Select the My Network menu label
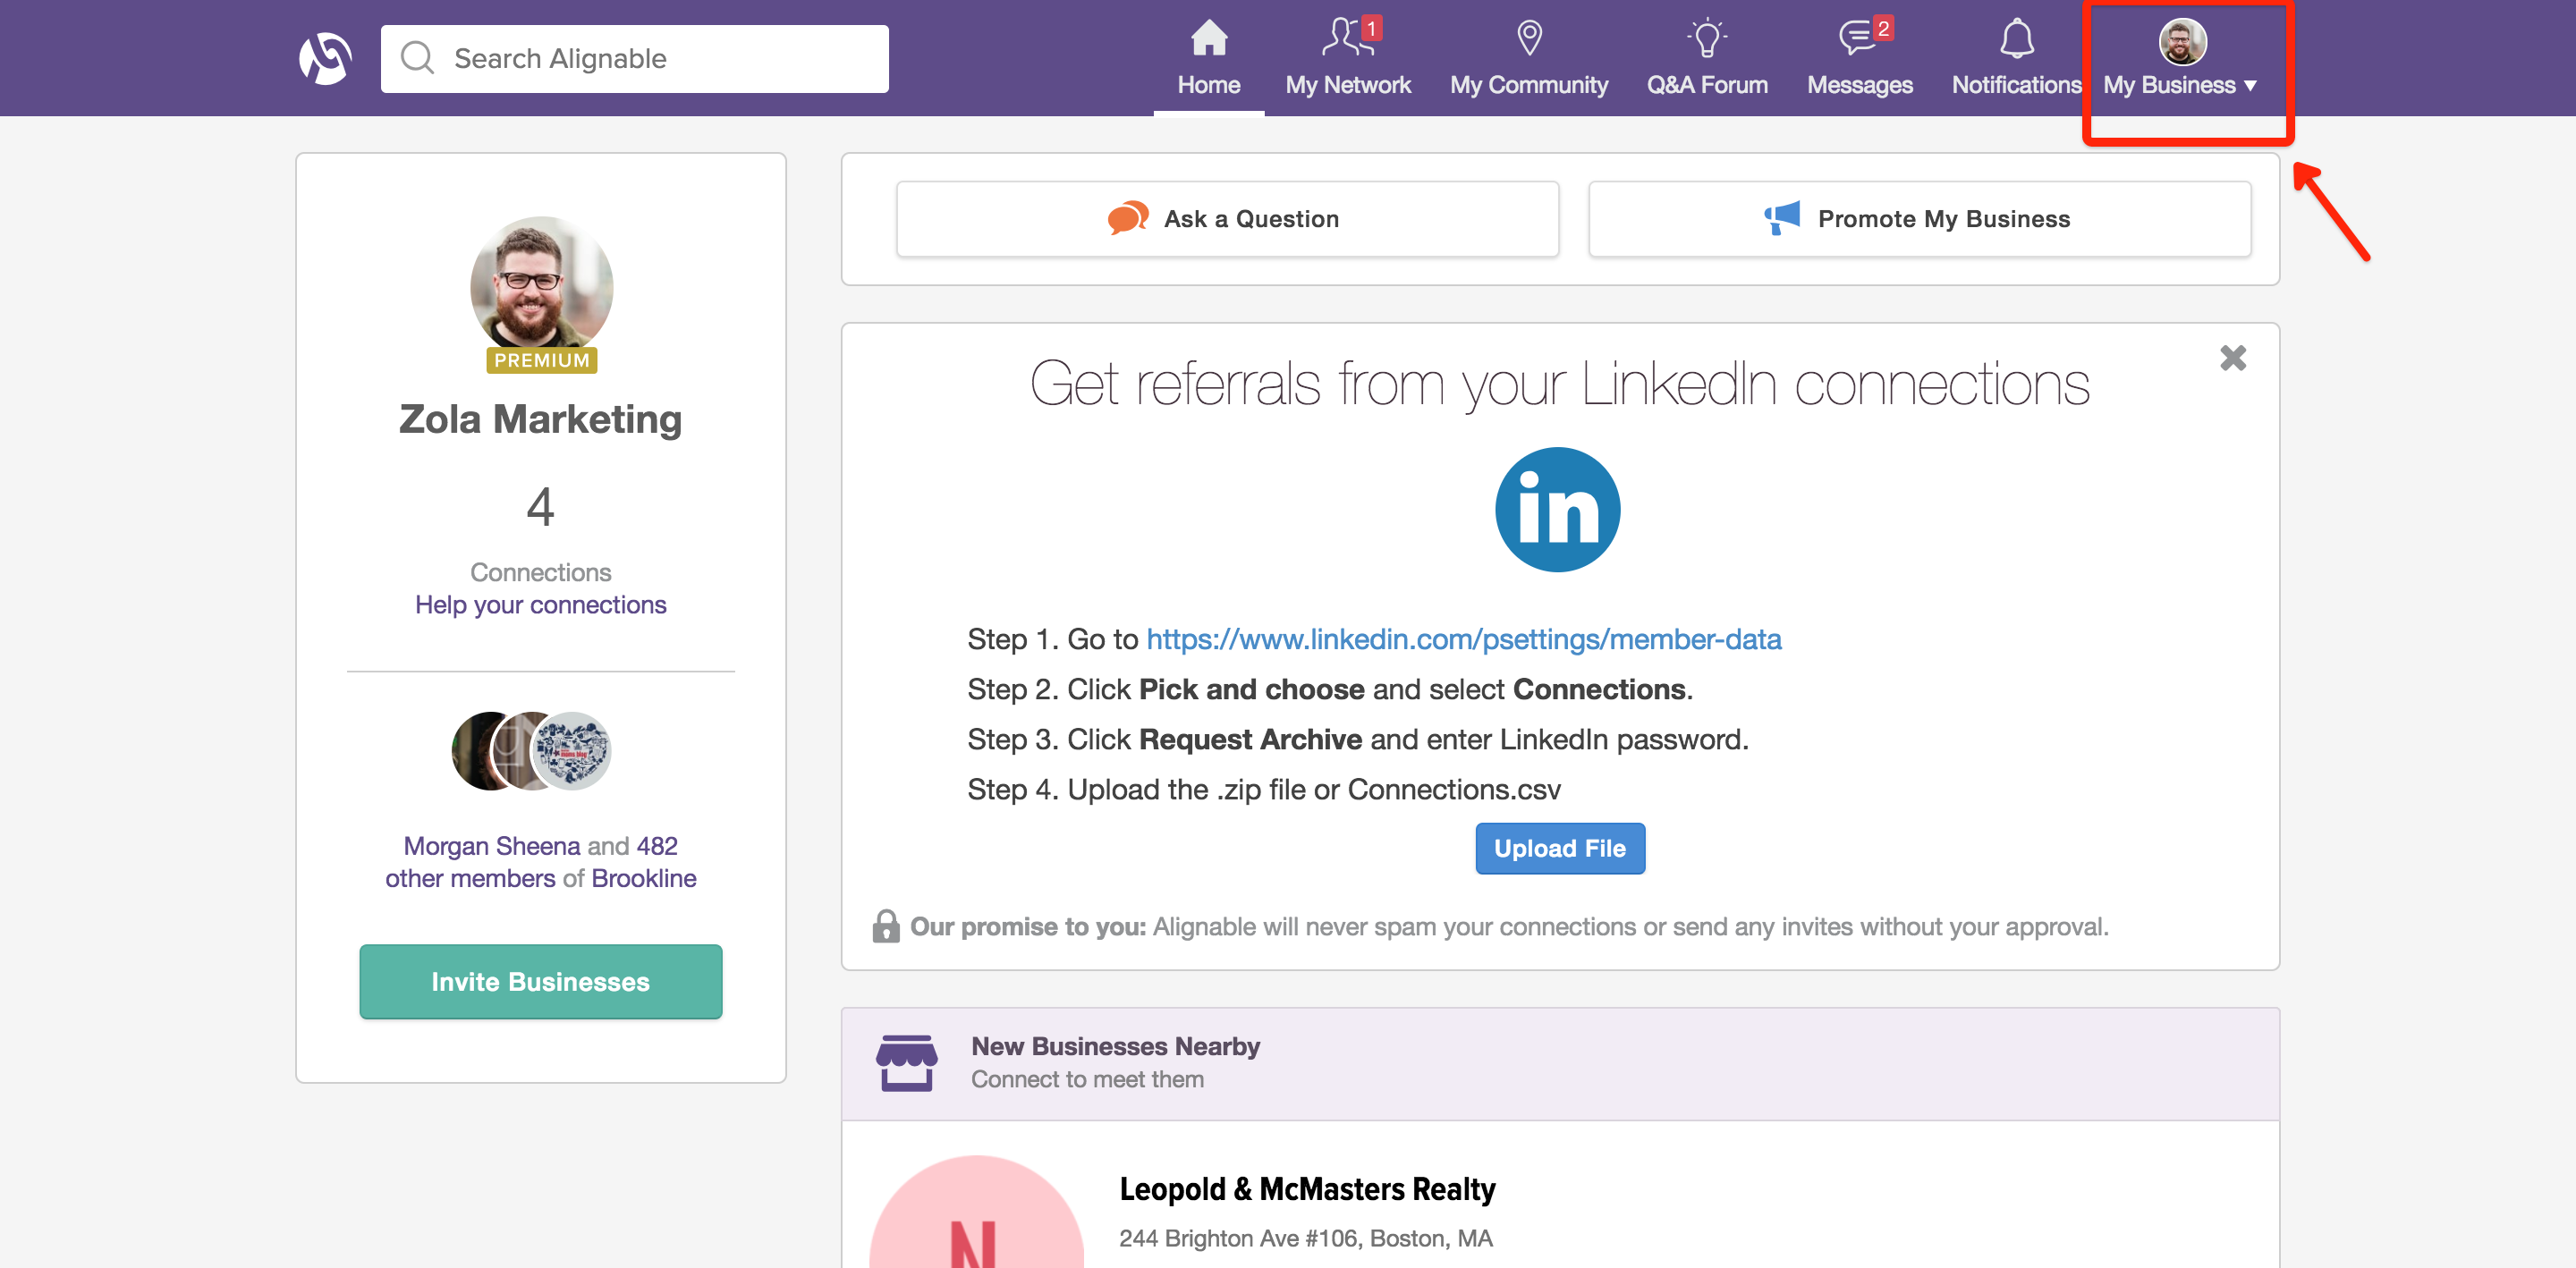 point(1348,85)
